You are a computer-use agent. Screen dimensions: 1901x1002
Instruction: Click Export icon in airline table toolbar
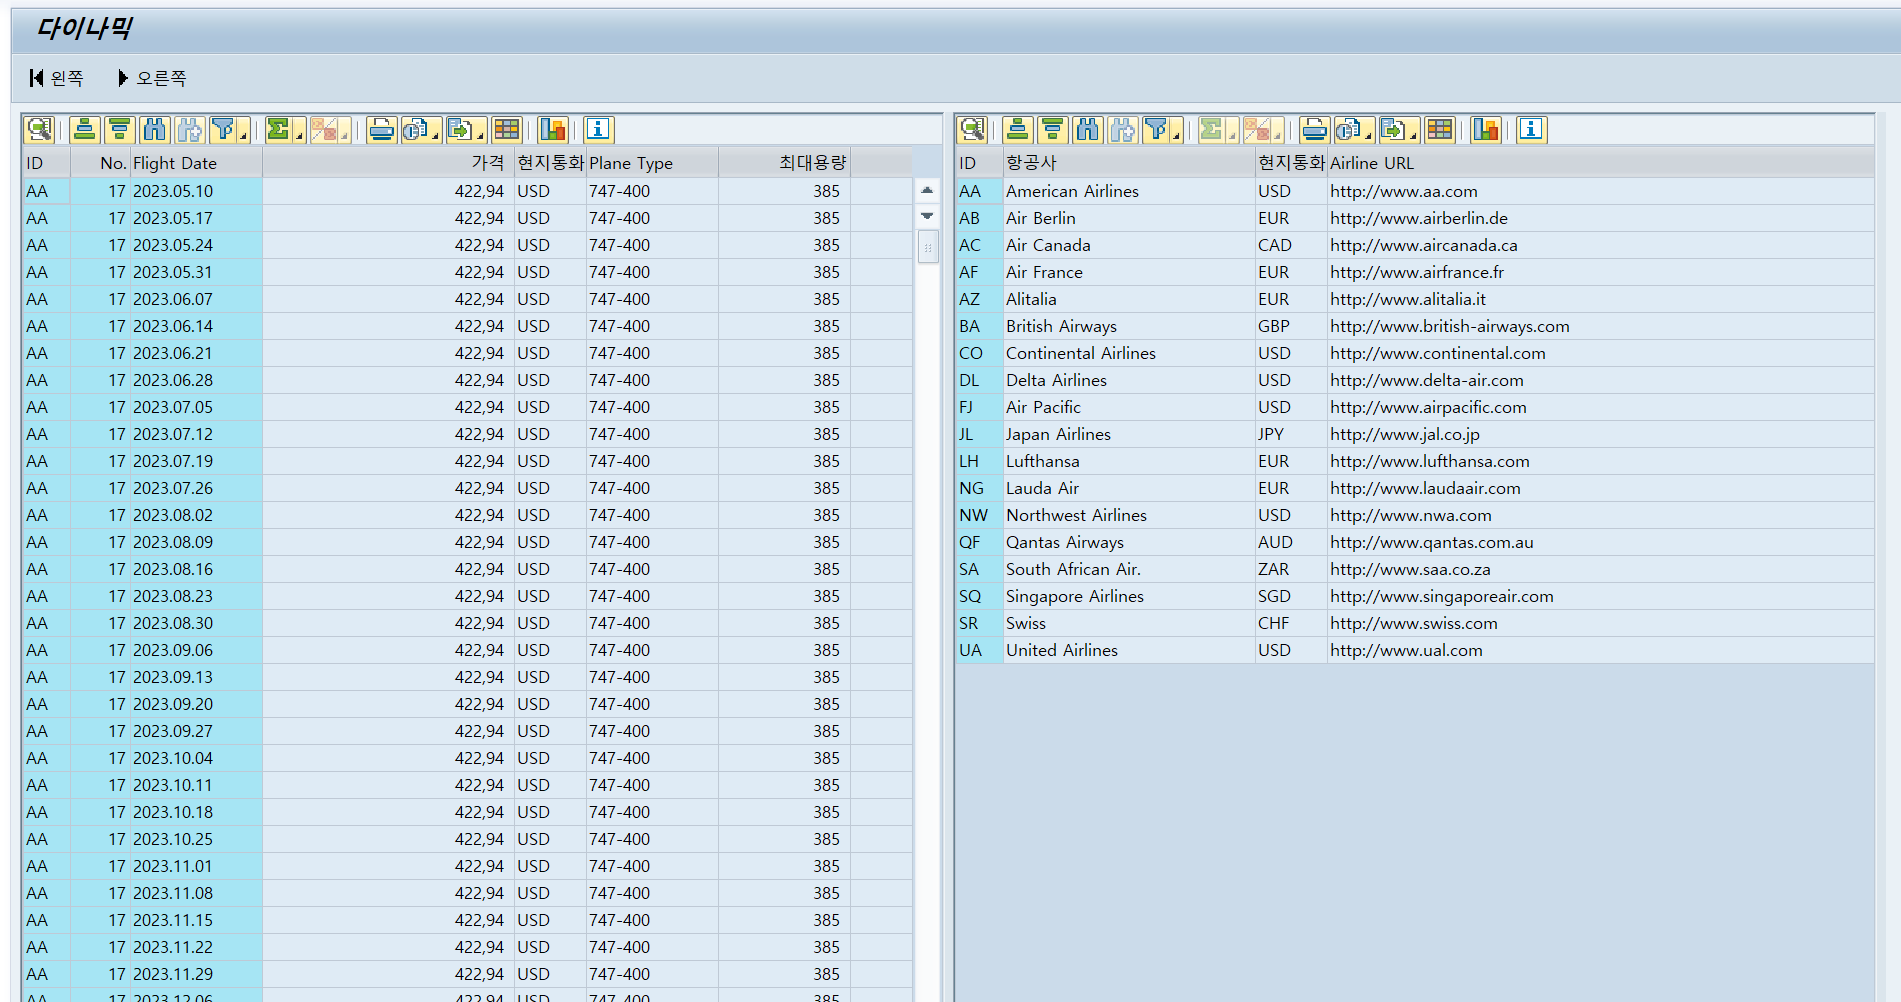pyautogui.click(x=1393, y=129)
